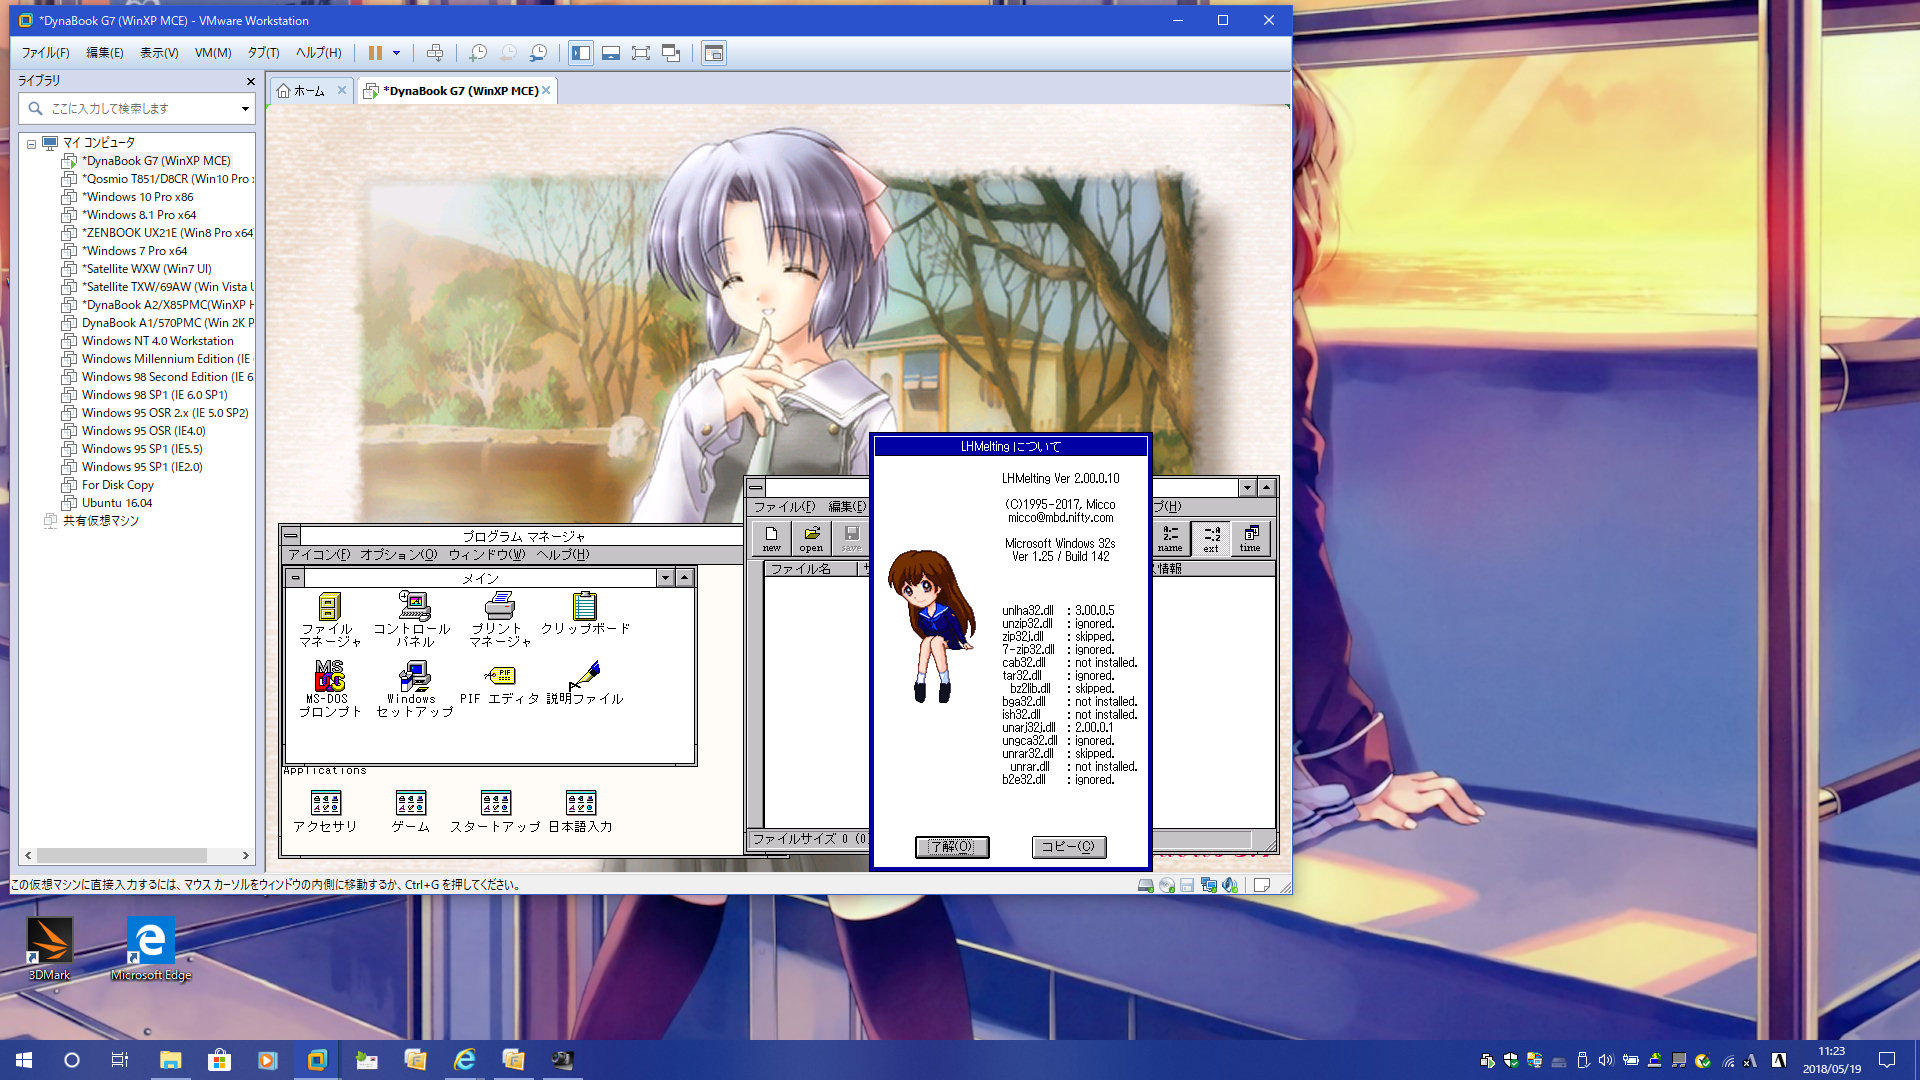This screenshot has width=1920, height=1080.
Task: Open the Windows セットアップ icon
Action: point(414,689)
